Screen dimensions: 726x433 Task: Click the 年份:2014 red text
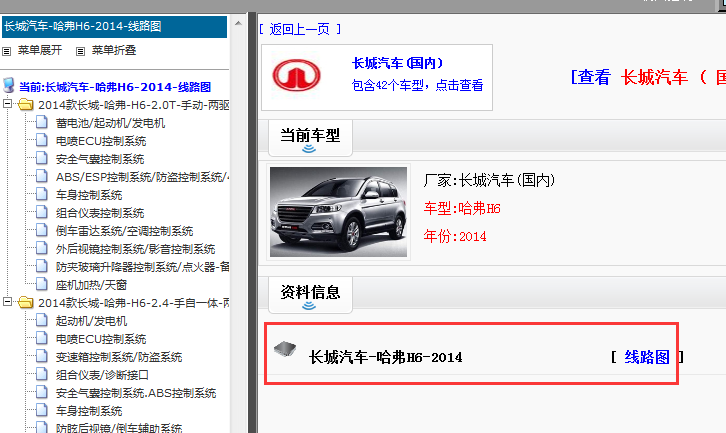click(x=455, y=237)
